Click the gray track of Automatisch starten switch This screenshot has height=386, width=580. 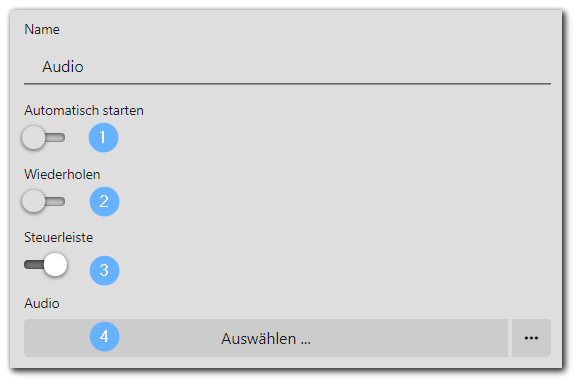tap(55, 138)
